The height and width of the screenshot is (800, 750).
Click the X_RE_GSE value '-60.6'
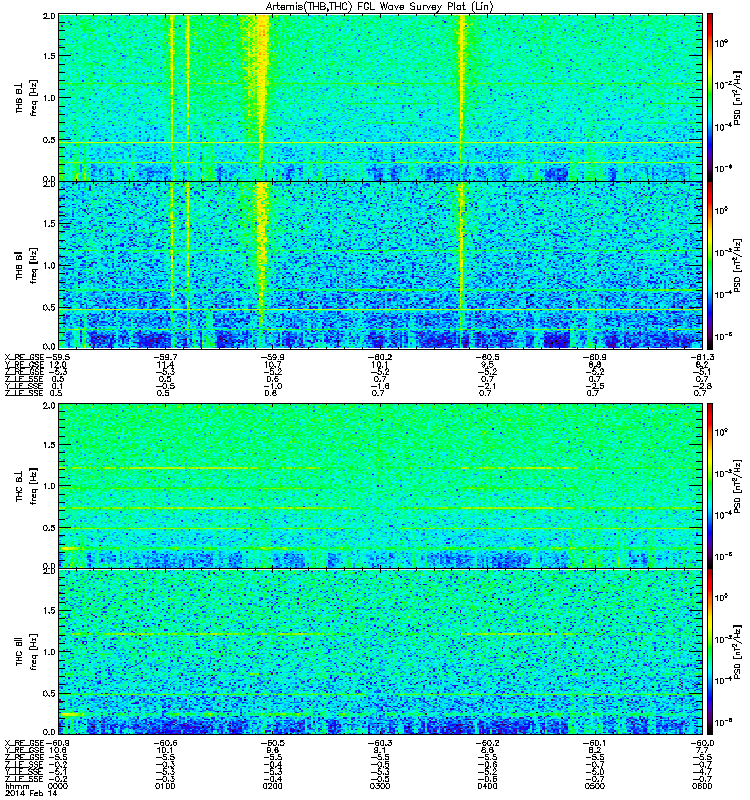point(165,743)
